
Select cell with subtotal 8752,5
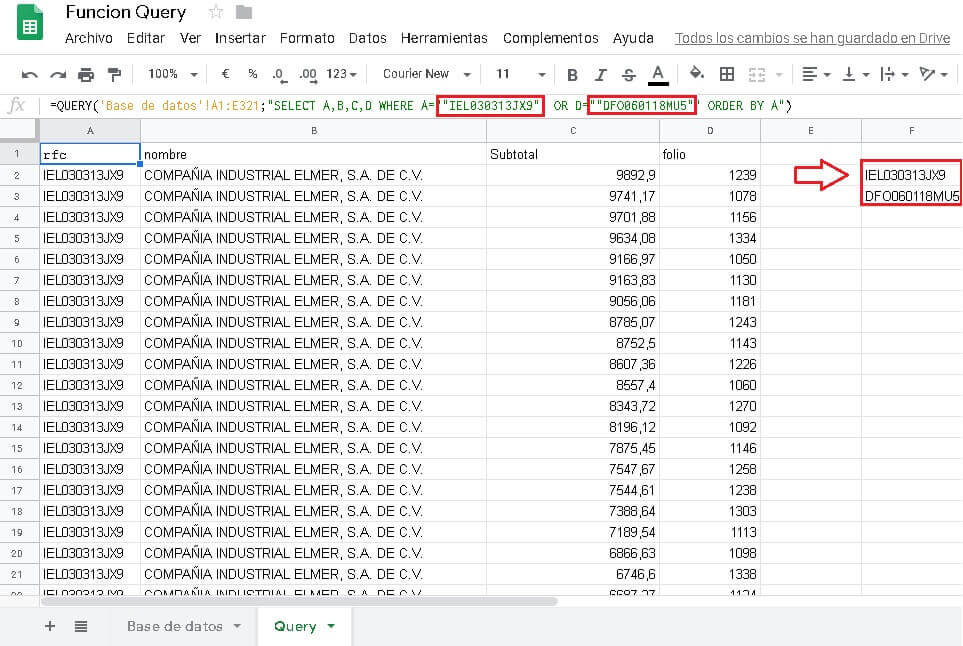572,343
